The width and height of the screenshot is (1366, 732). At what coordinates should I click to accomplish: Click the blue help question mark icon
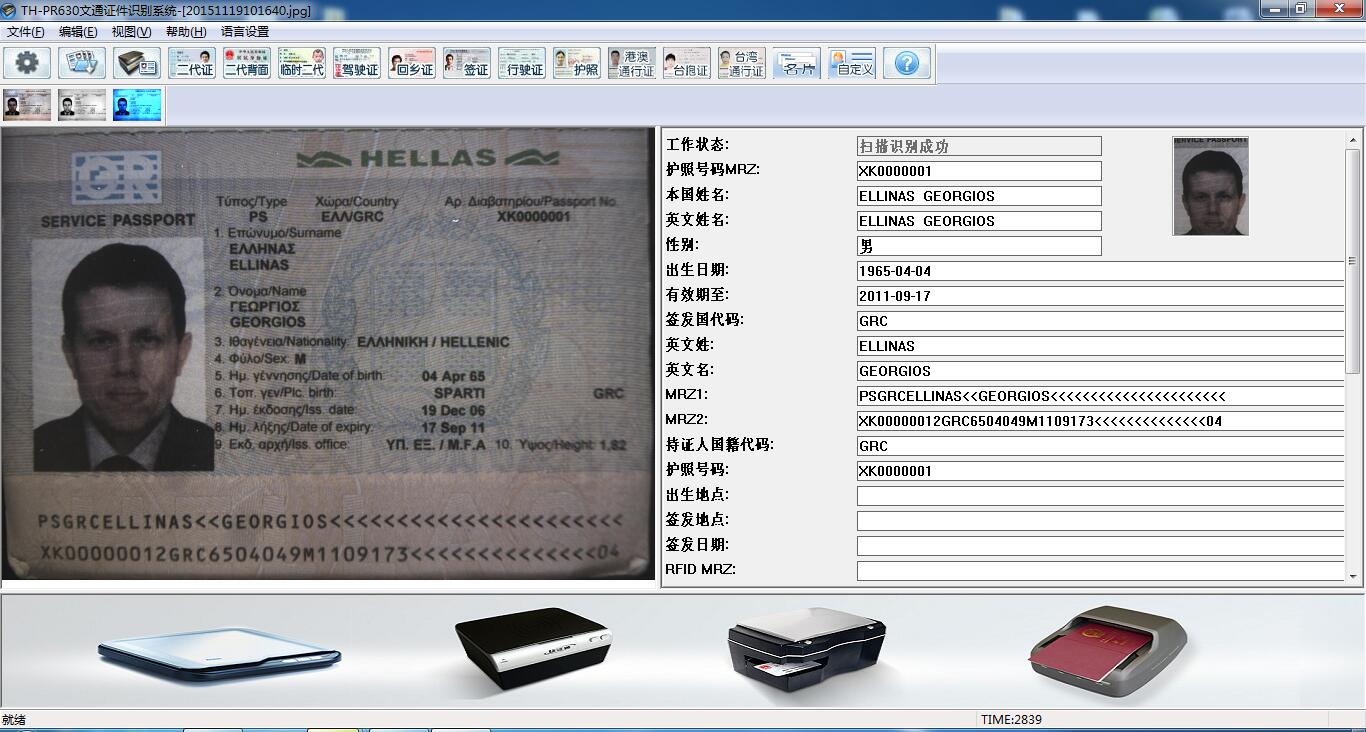pyautogui.click(x=906, y=63)
